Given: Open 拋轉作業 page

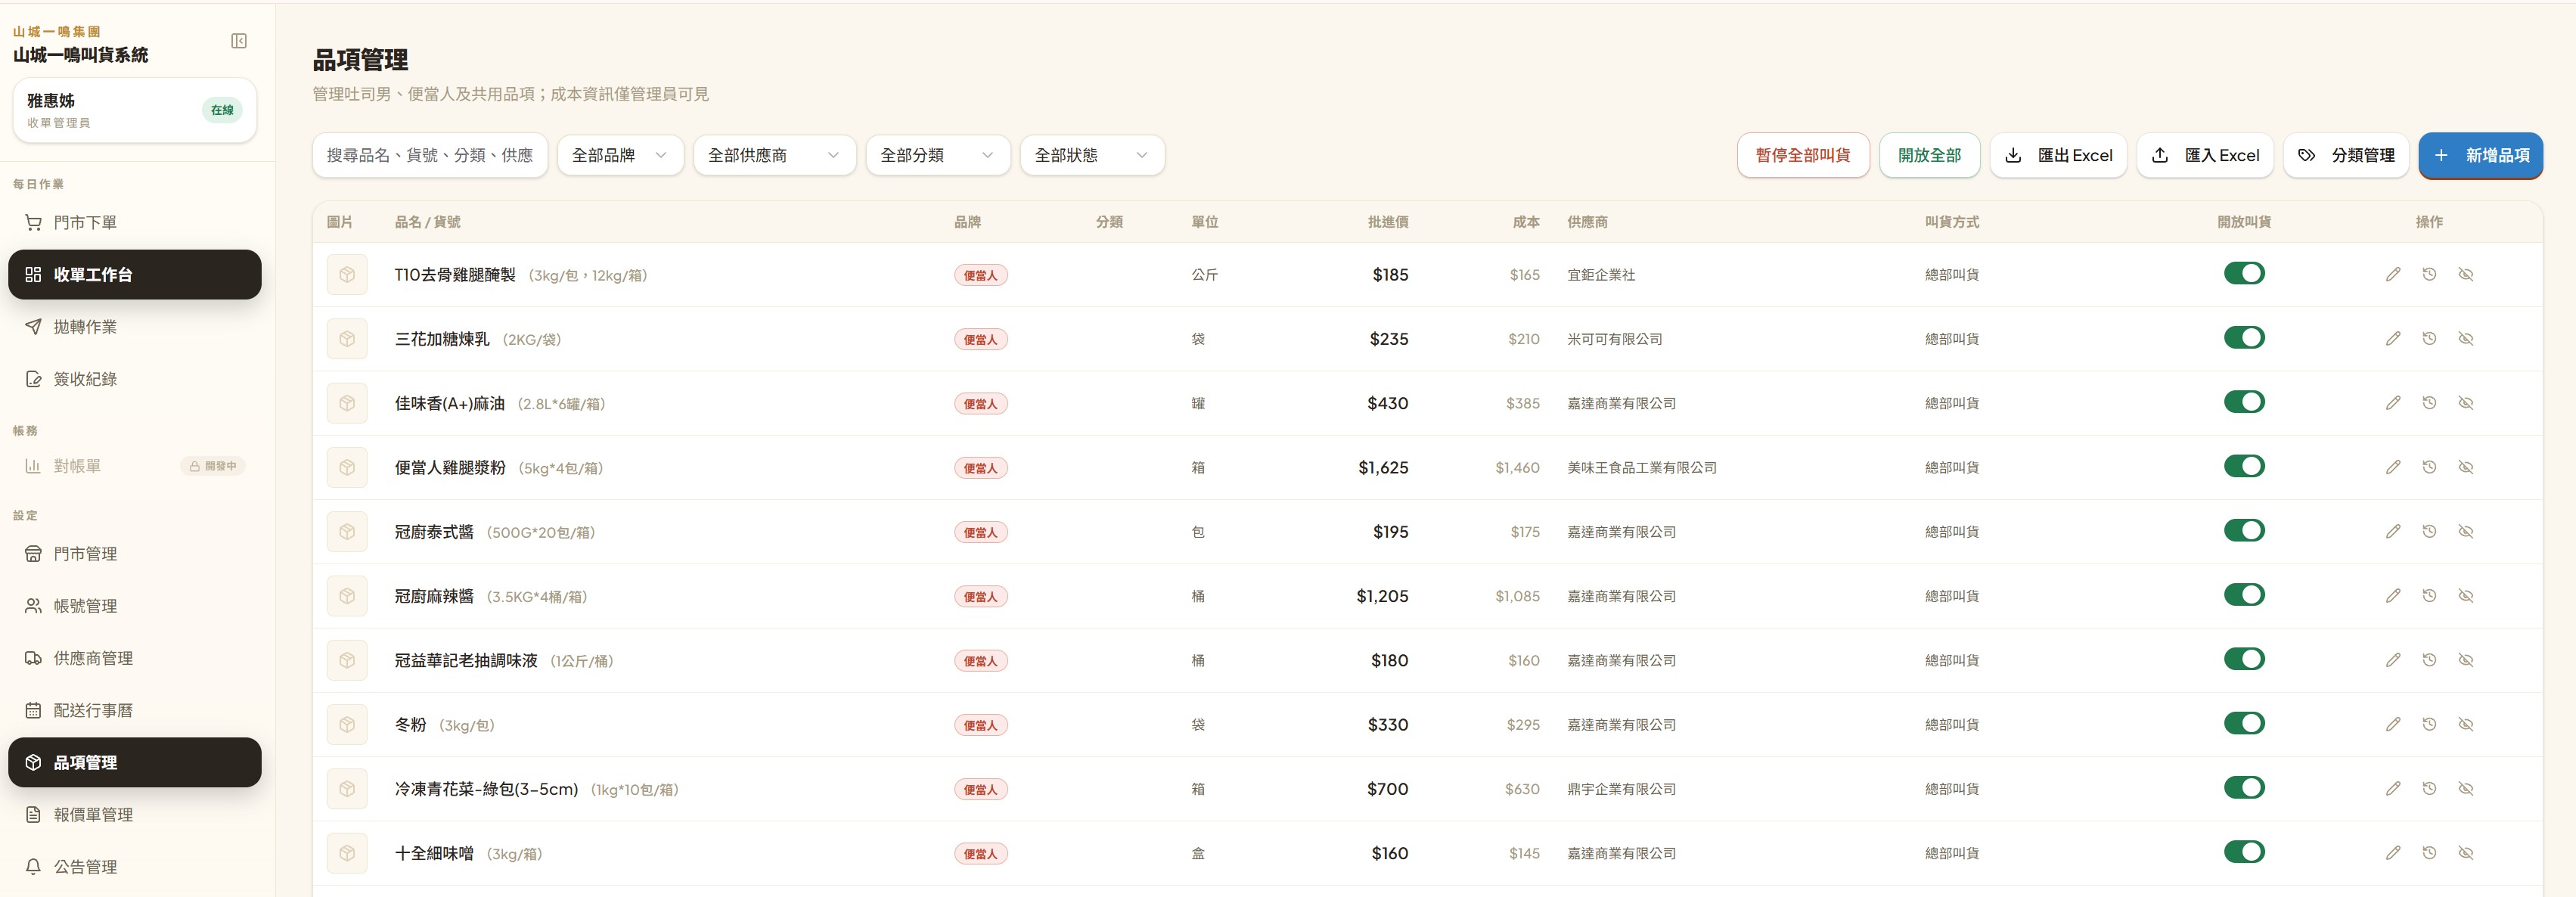Looking at the screenshot, I should (x=135, y=327).
